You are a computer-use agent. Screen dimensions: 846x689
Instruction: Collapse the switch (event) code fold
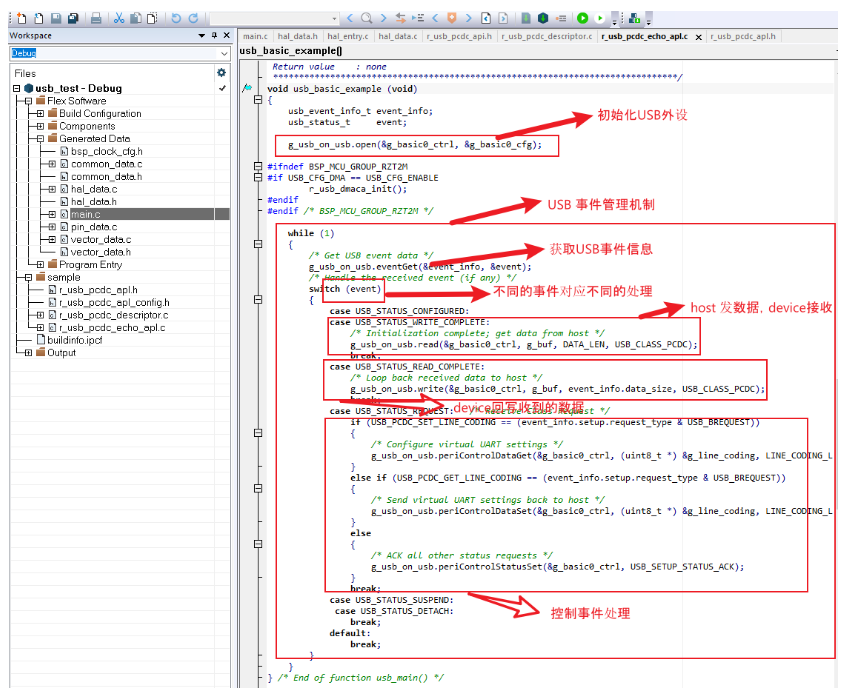(258, 299)
